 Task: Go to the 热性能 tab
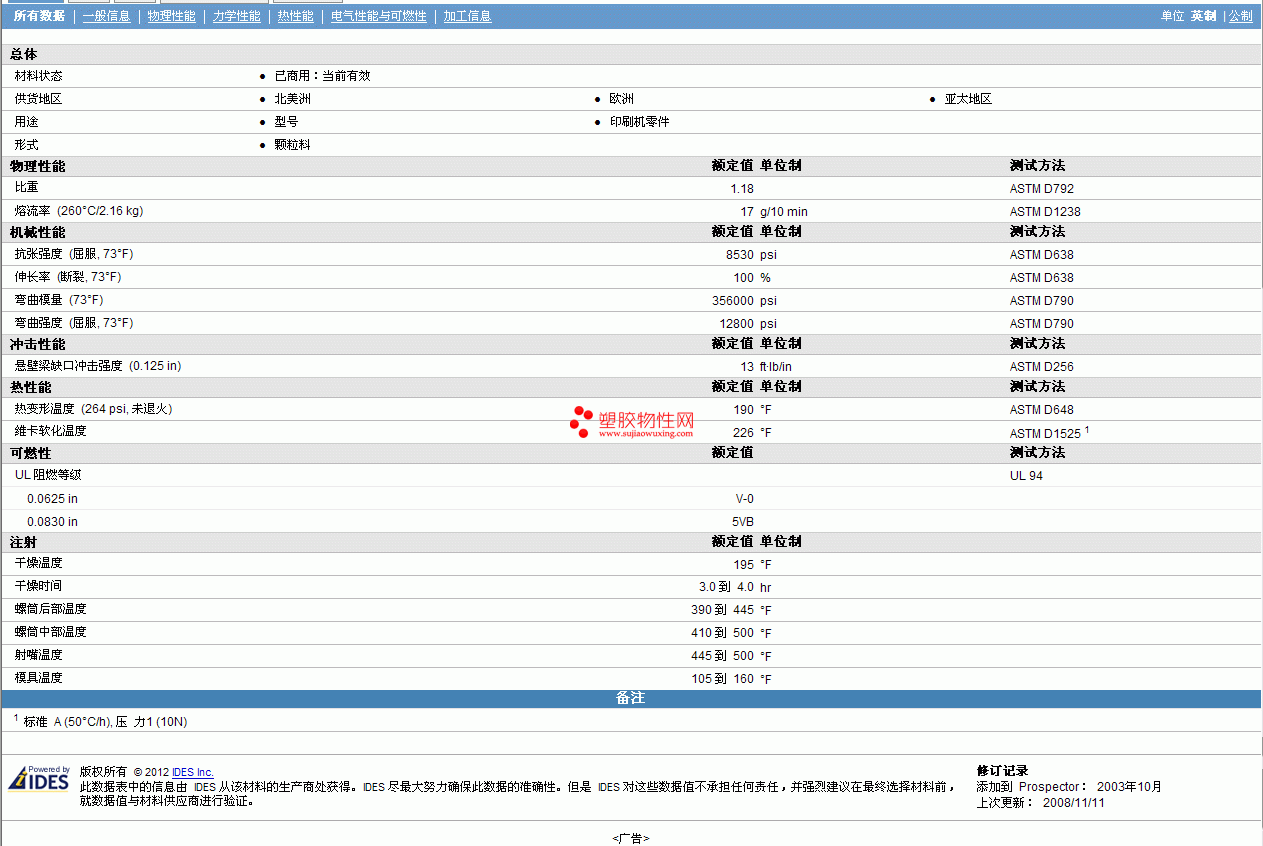point(296,16)
